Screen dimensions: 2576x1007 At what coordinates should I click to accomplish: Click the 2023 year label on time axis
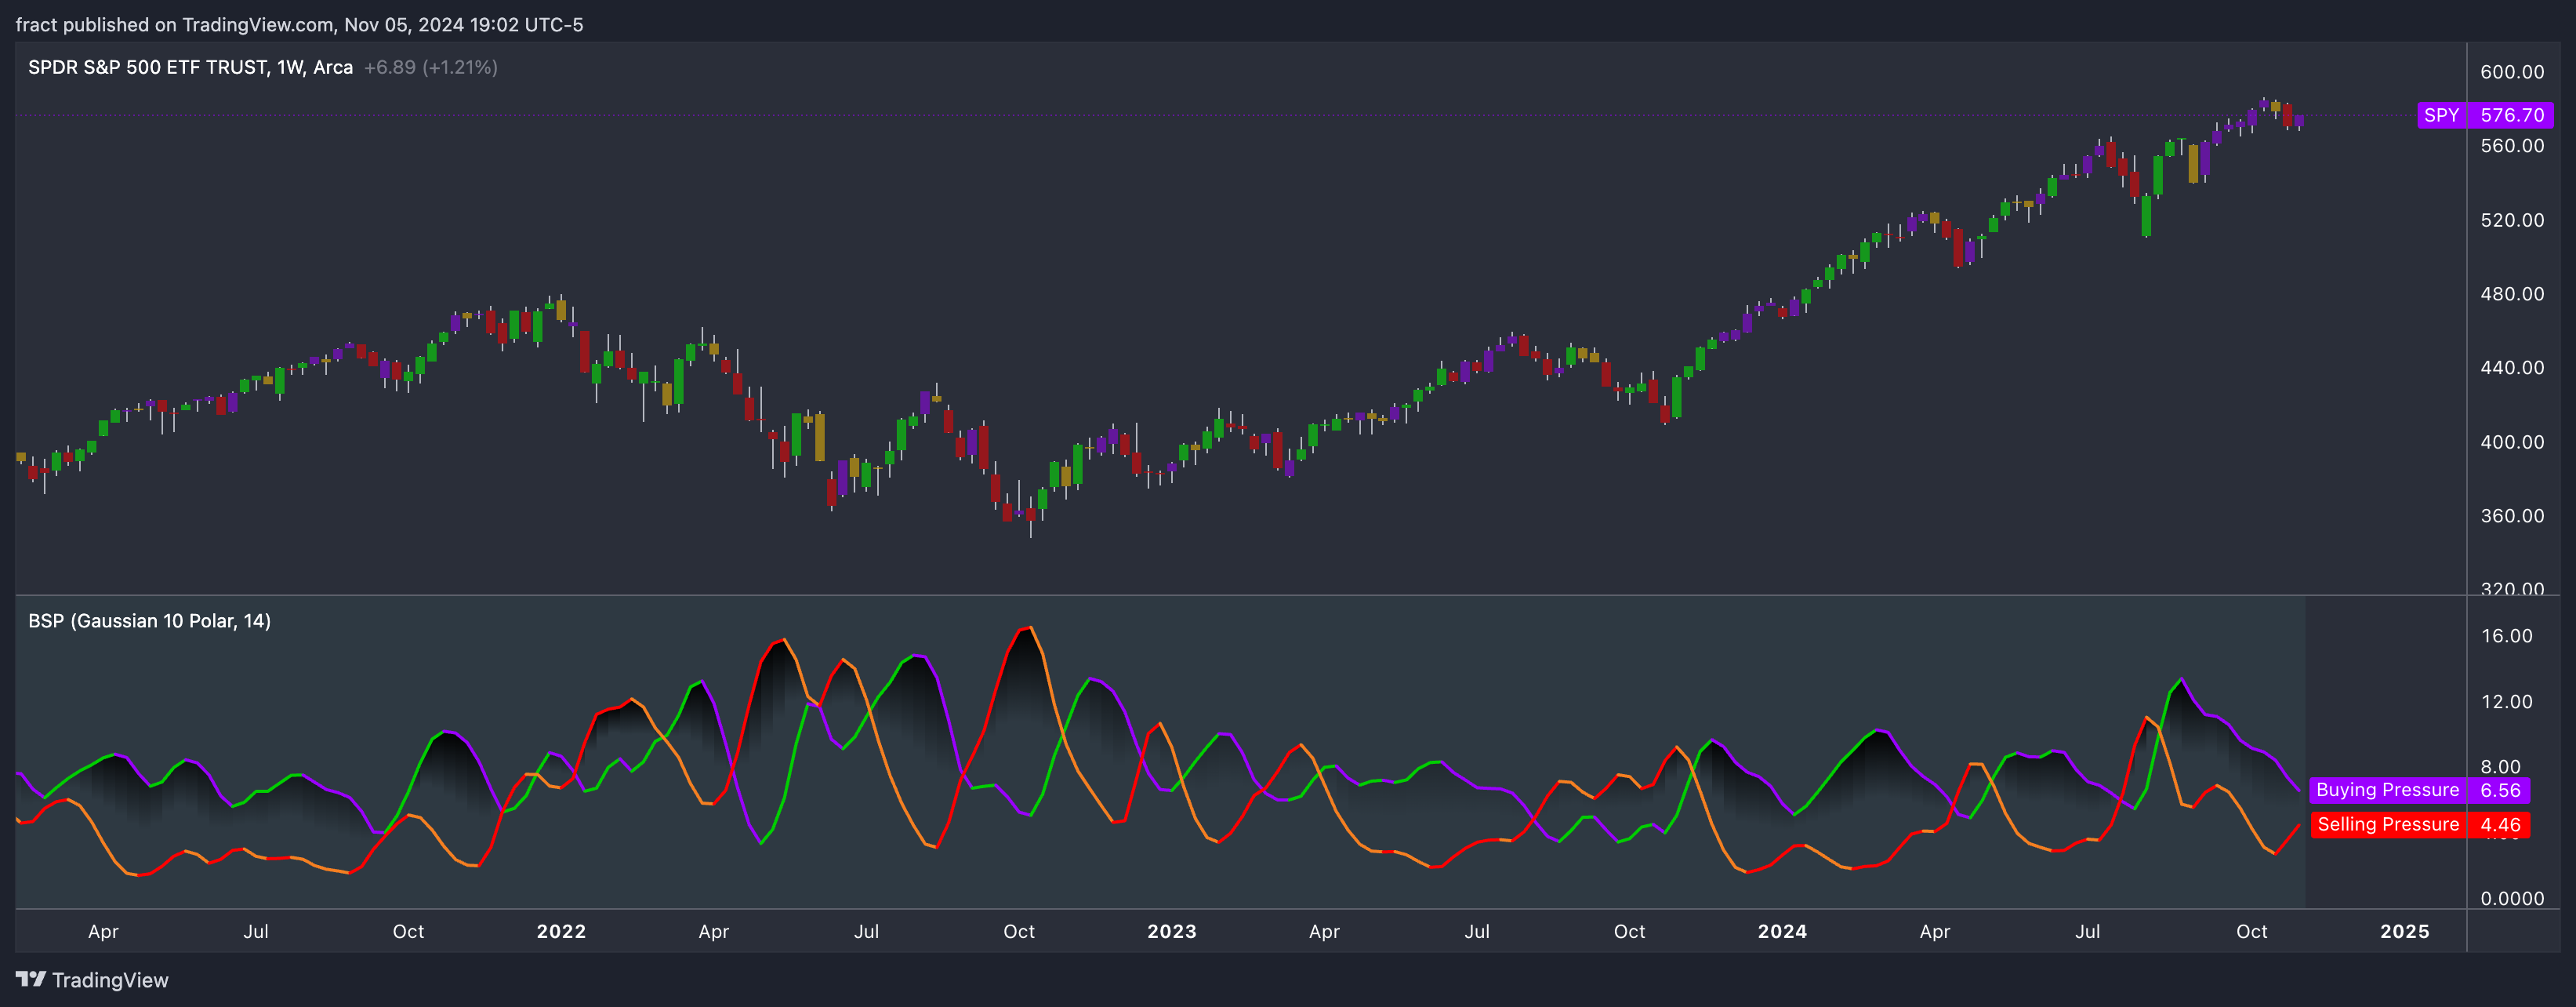pyautogui.click(x=1171, y=931)
